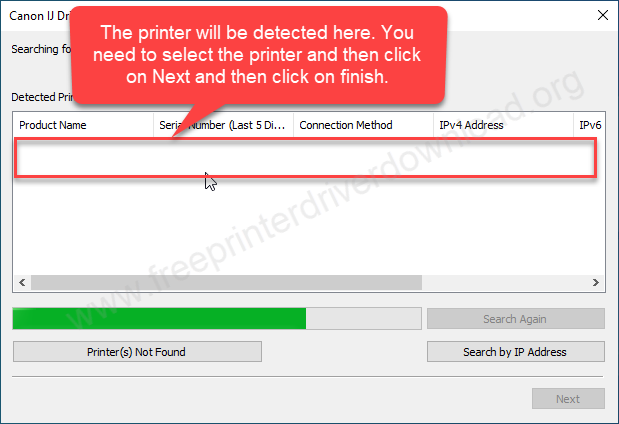Click the empty scrollbar track right of thumb
The width and height of the screenshot is (619, 424).
(x=505, y=283)
